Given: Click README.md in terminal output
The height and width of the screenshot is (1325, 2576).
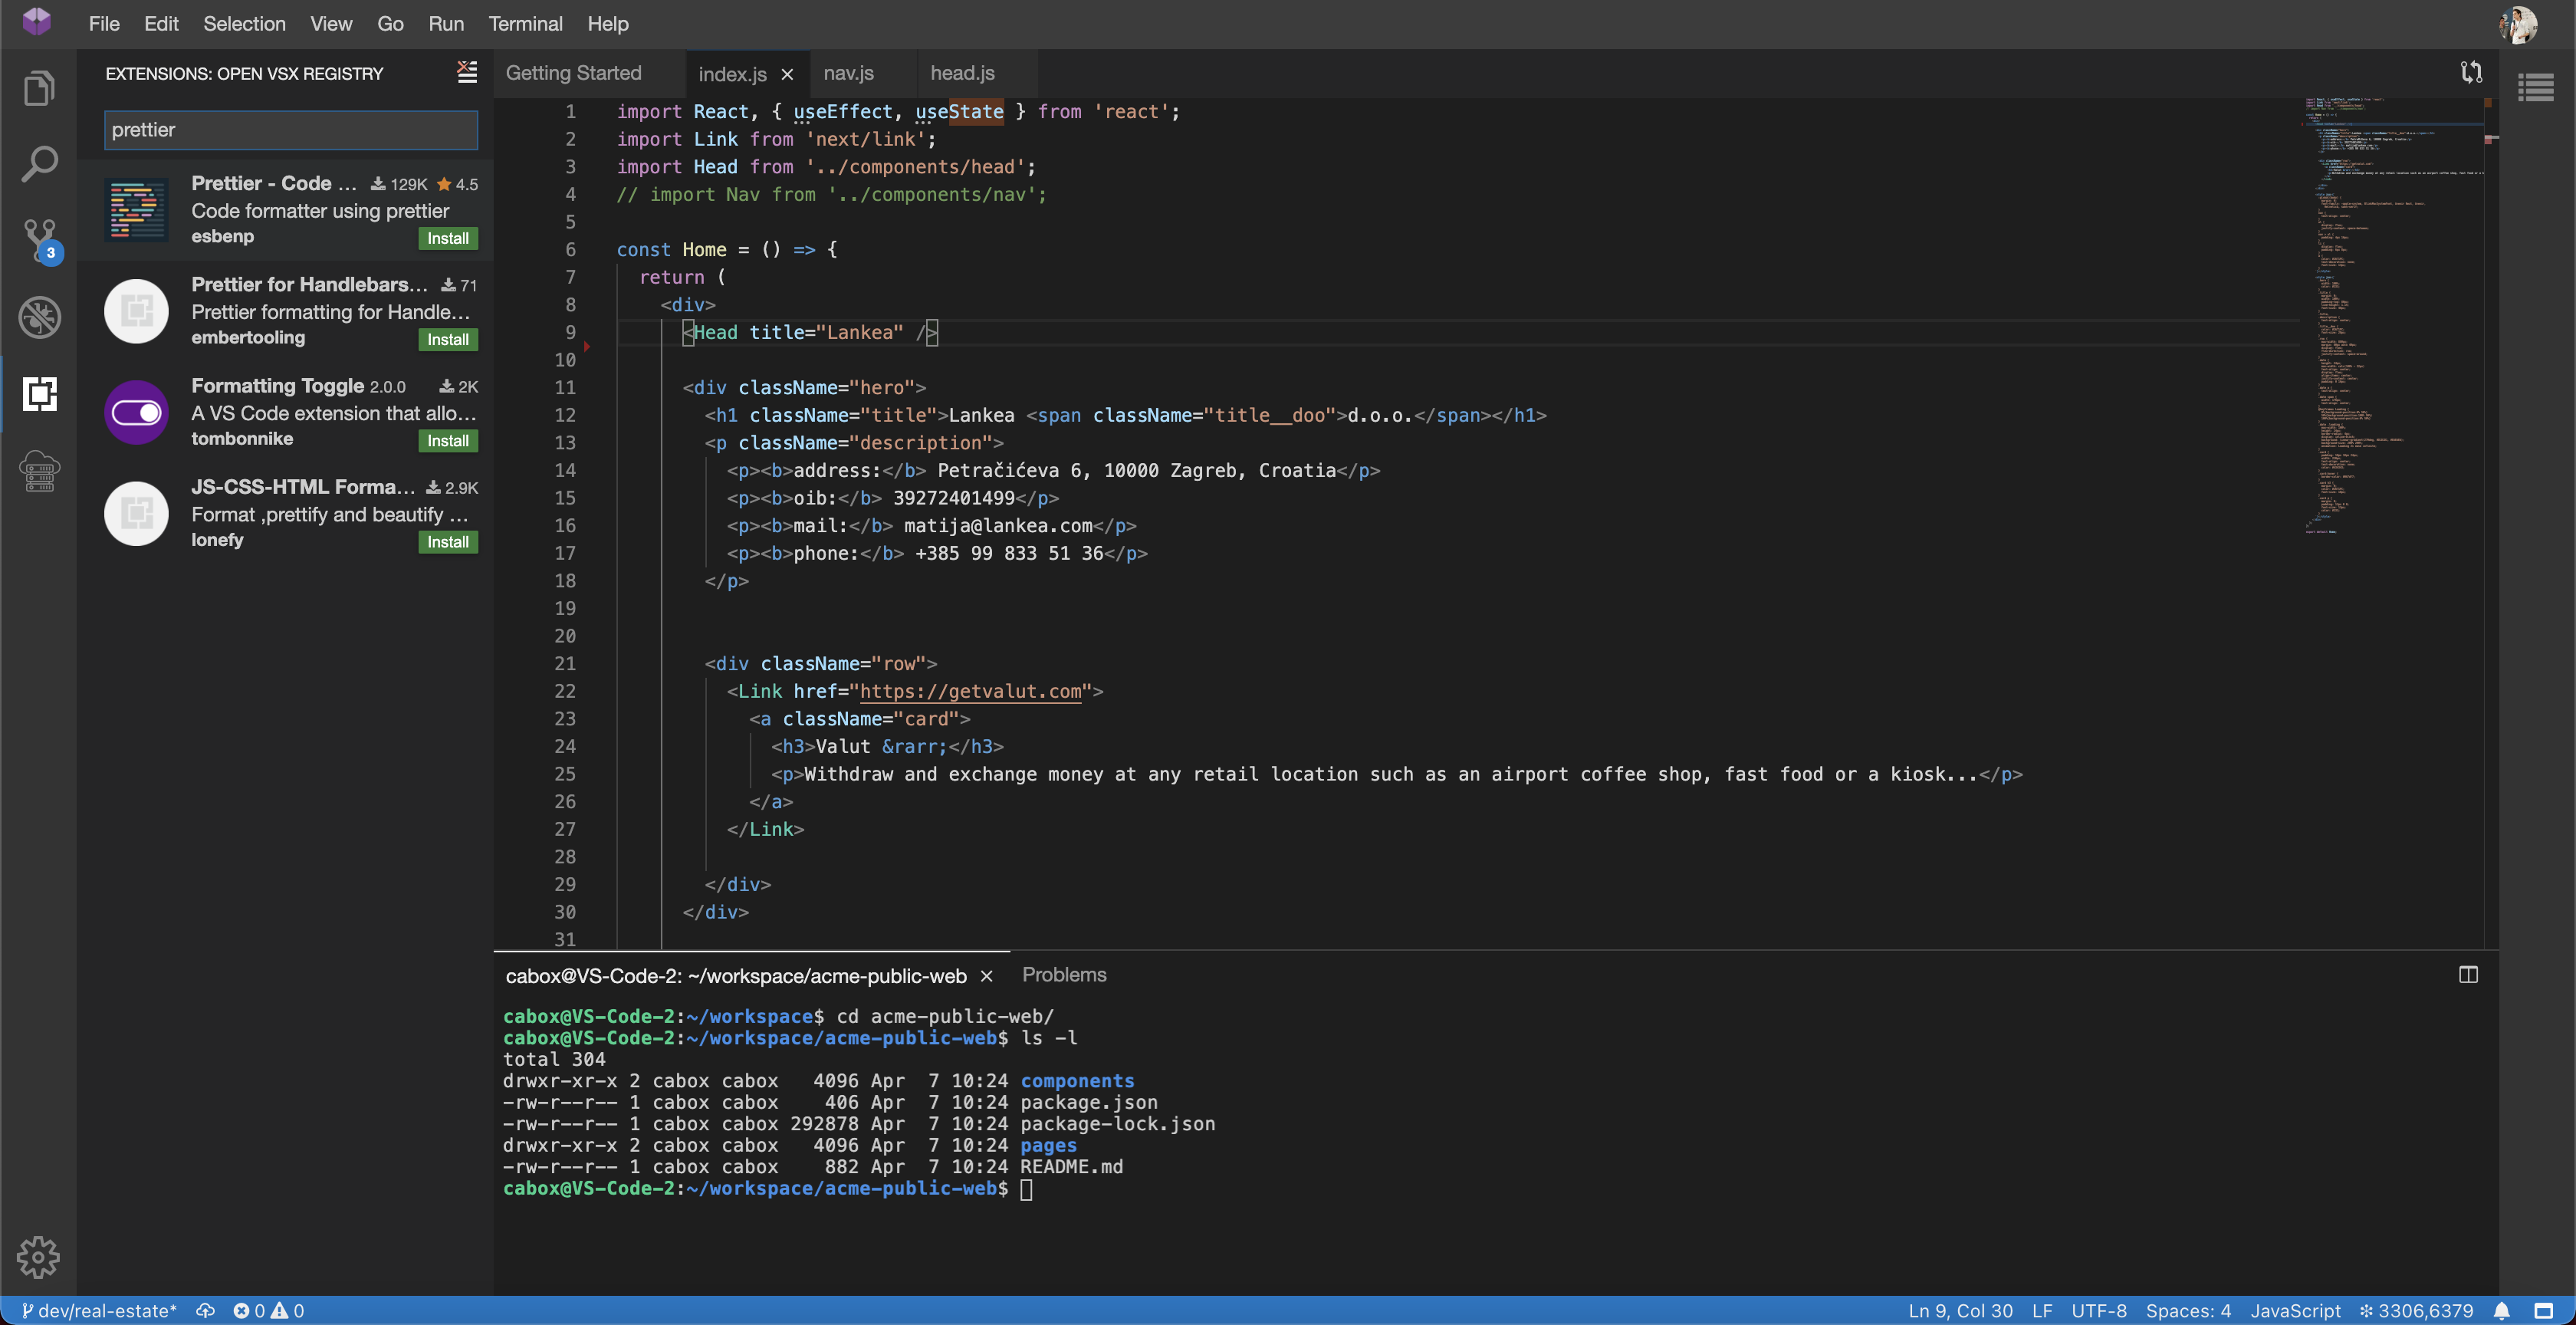Looking at the screenshot, I should tap(1071, 1167).
